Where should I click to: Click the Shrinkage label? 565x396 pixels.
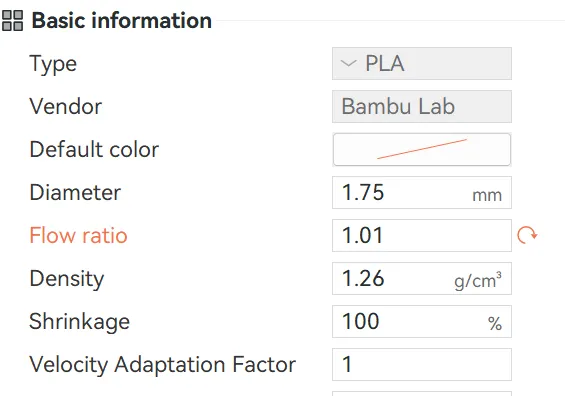click(79, 322)
